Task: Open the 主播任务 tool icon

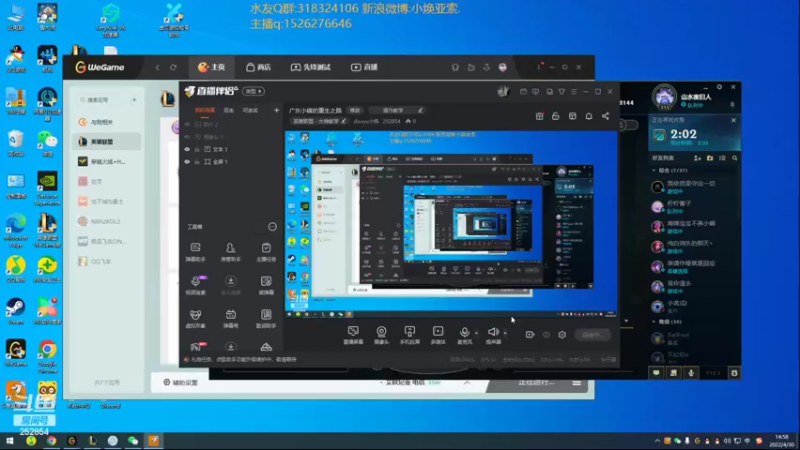Action: pyautogui.click(x=266, y=252)
